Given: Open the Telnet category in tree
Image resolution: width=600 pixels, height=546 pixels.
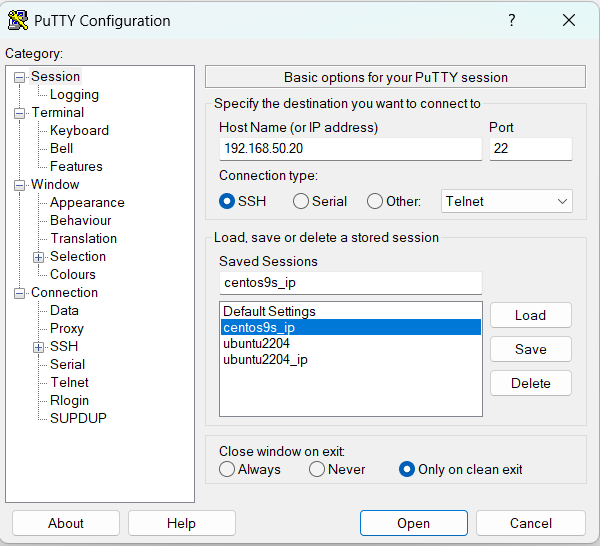Looking at the screenshot, I should tap(69, 382).
